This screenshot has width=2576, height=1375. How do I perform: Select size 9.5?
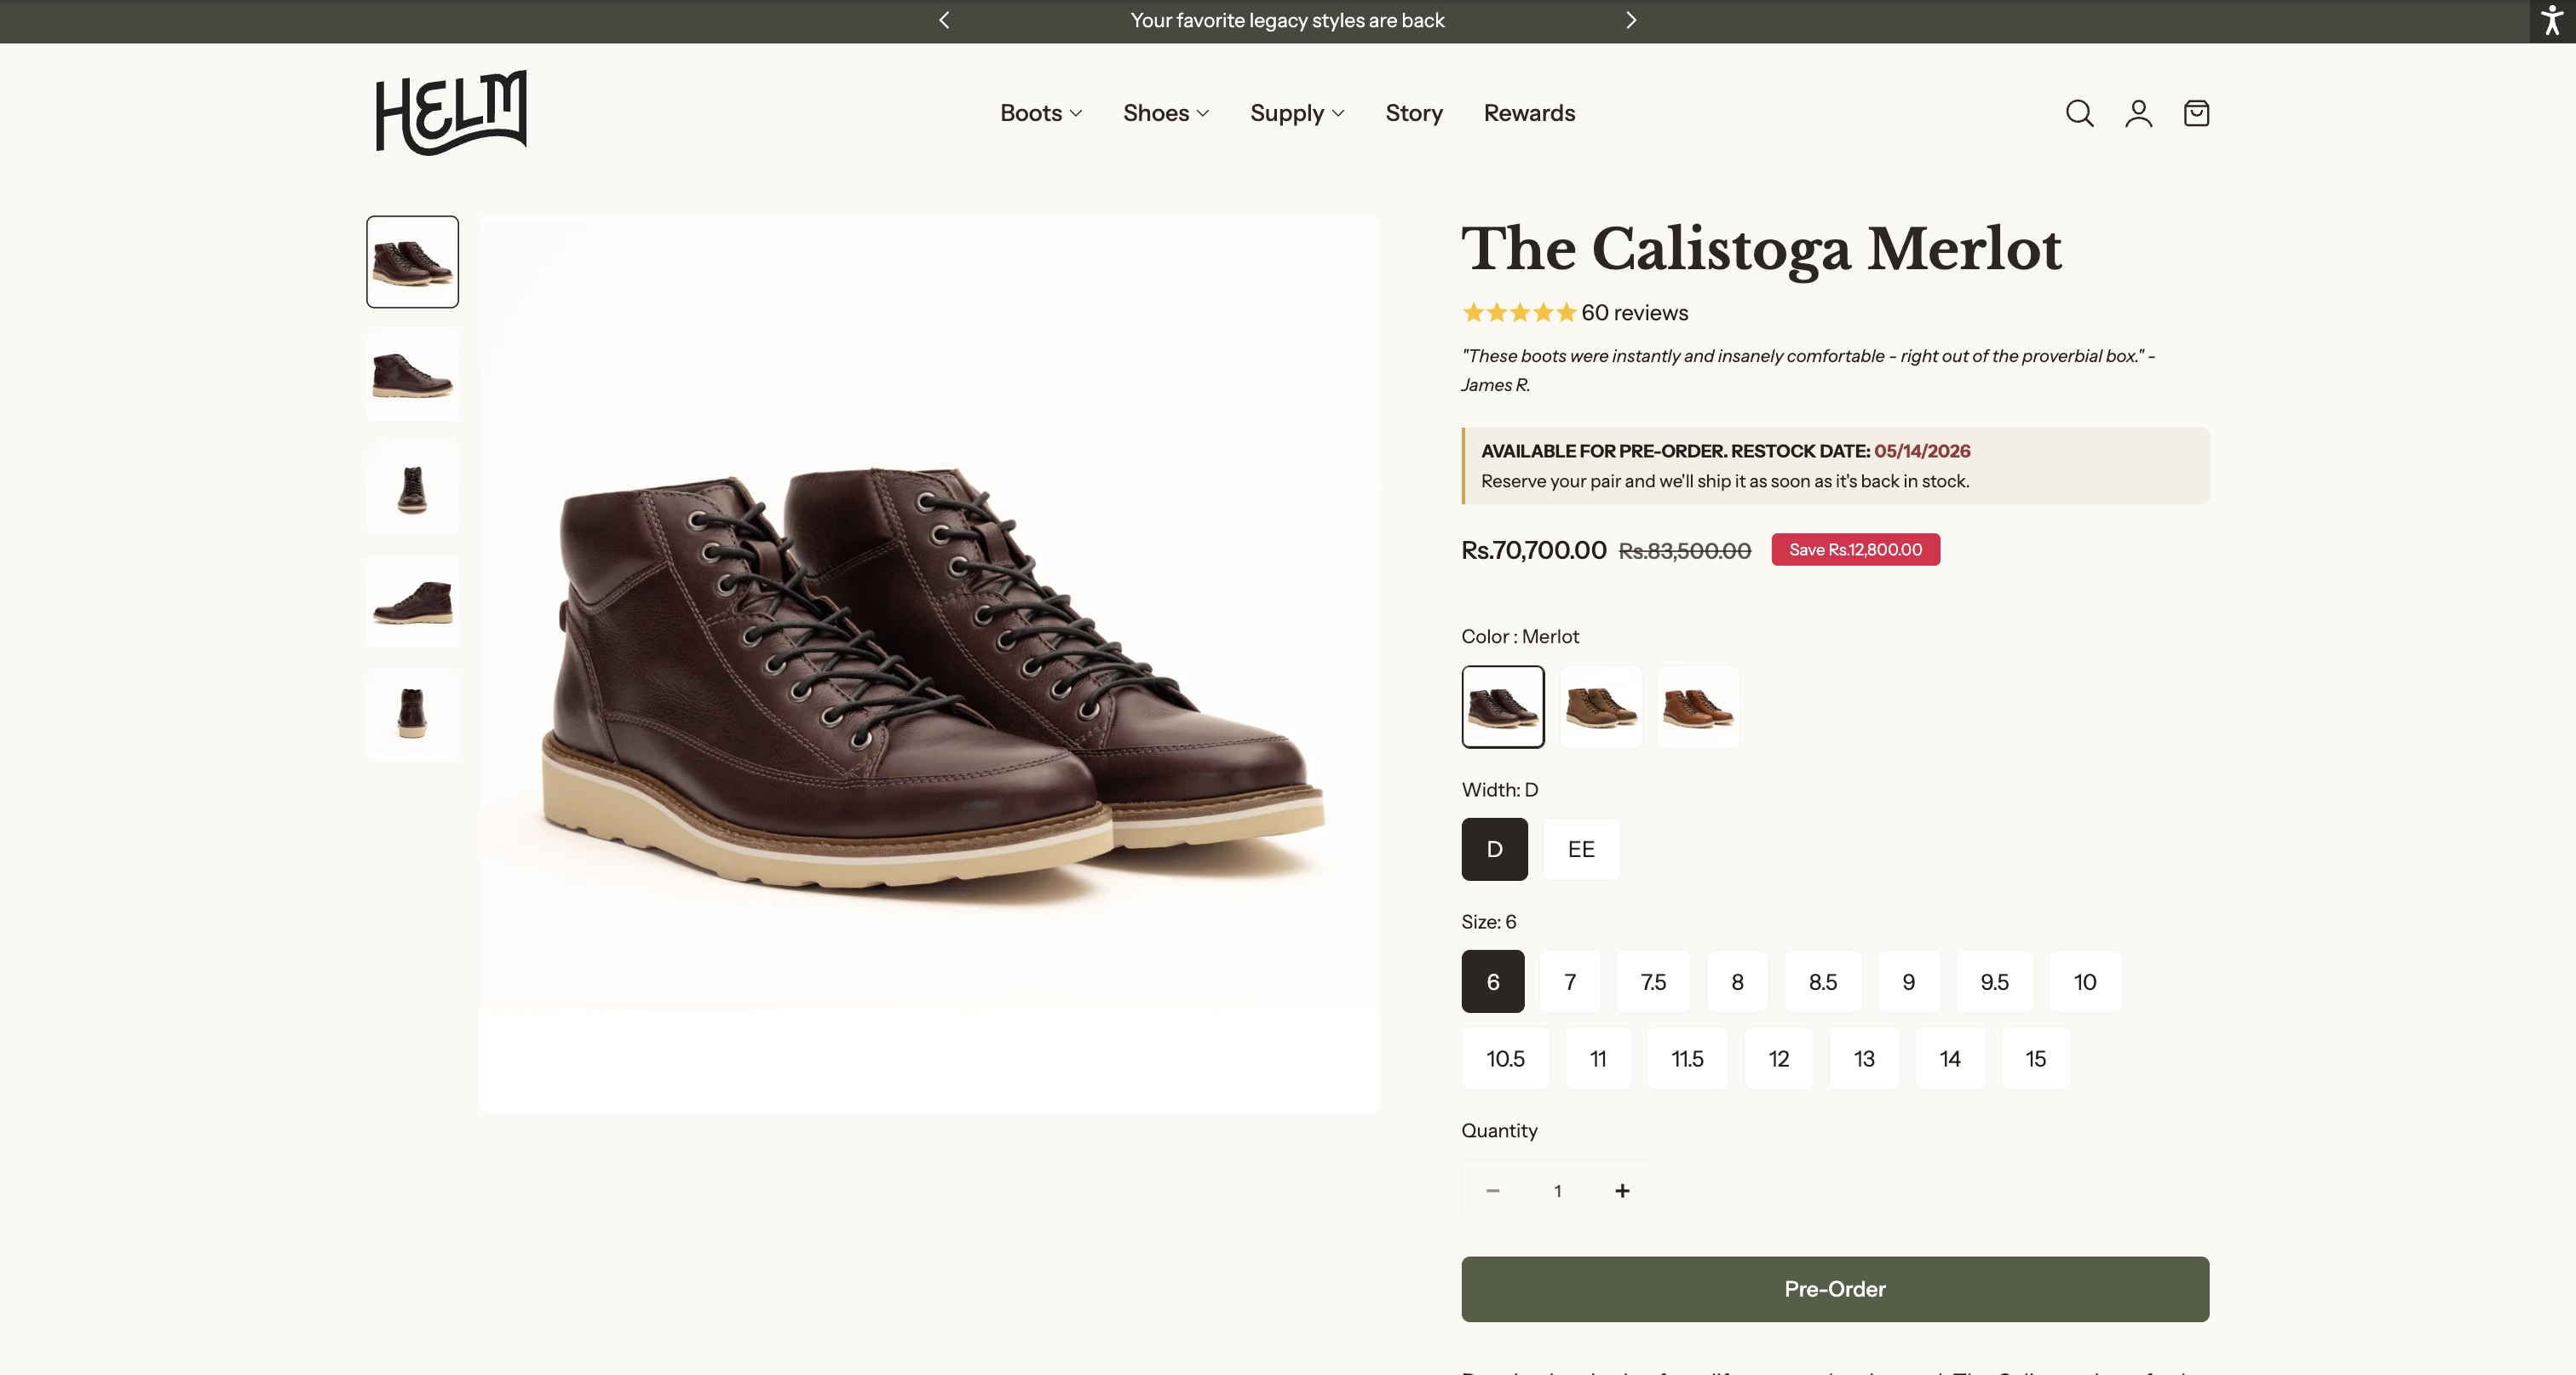coord(1994,981)
